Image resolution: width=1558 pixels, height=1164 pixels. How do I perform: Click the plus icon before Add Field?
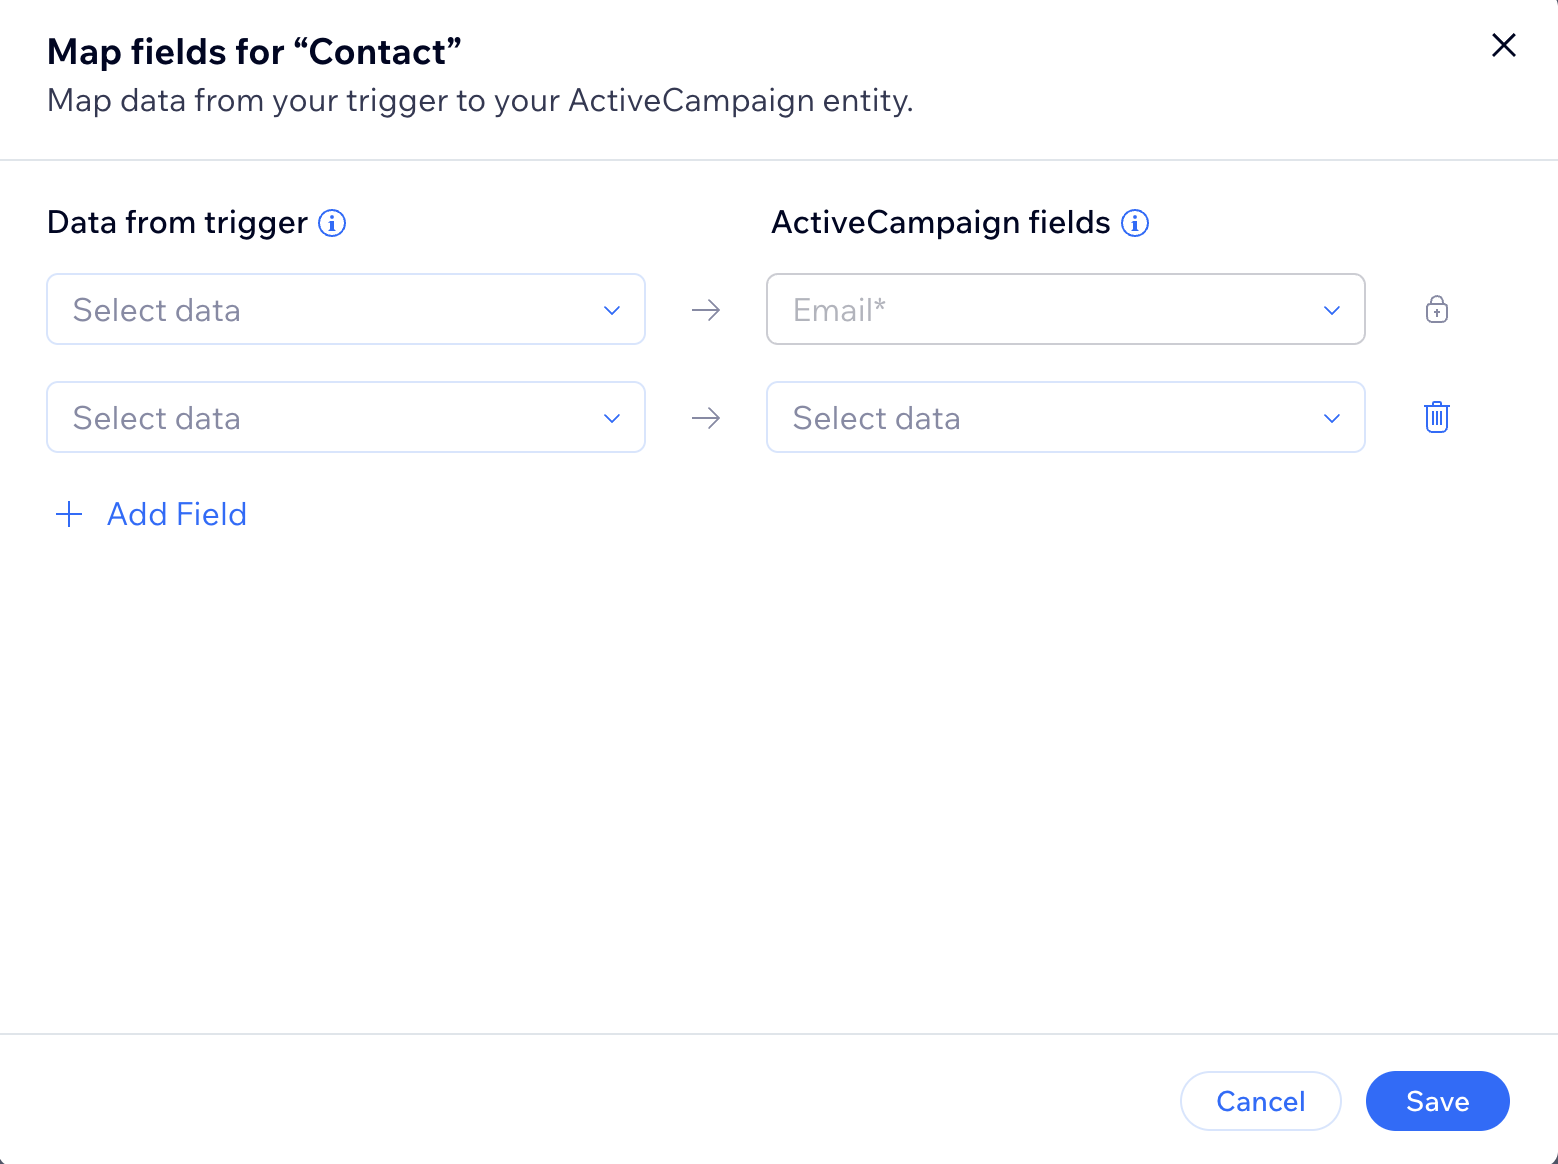point(69,515)
